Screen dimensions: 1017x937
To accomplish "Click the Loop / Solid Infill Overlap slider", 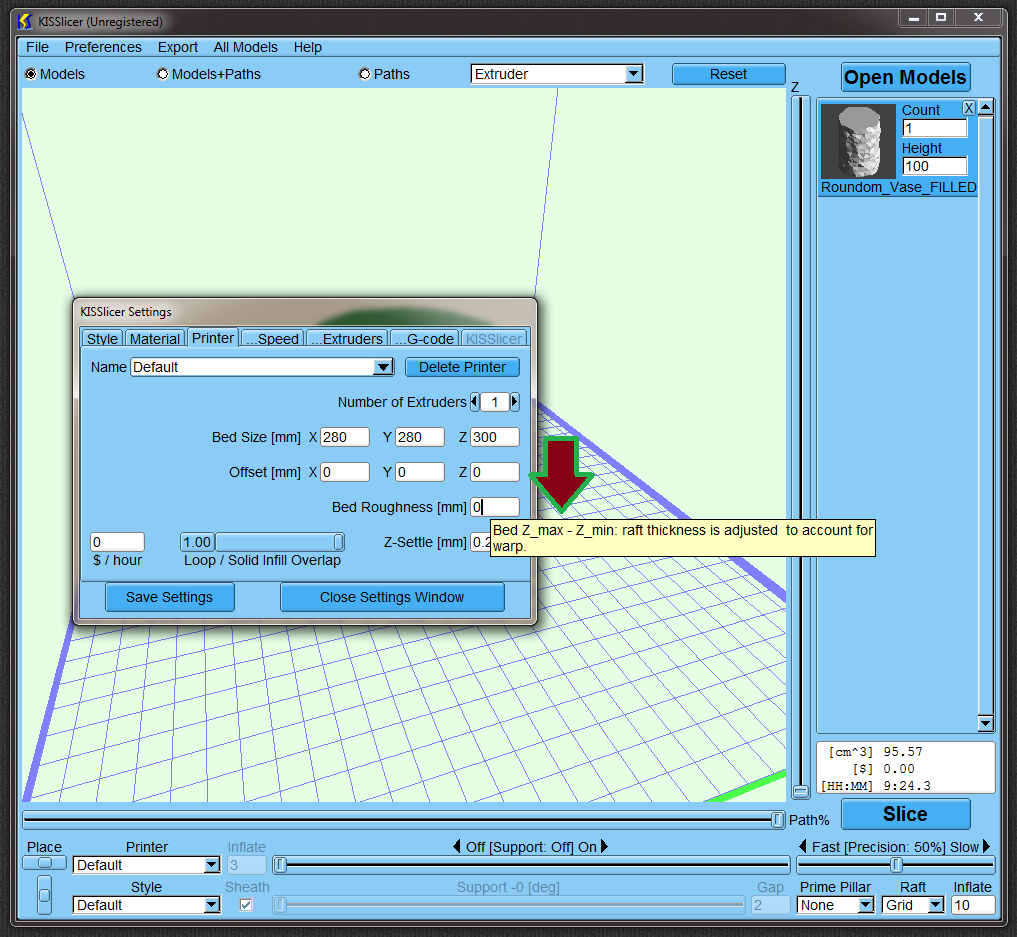I will pos(280,542).
